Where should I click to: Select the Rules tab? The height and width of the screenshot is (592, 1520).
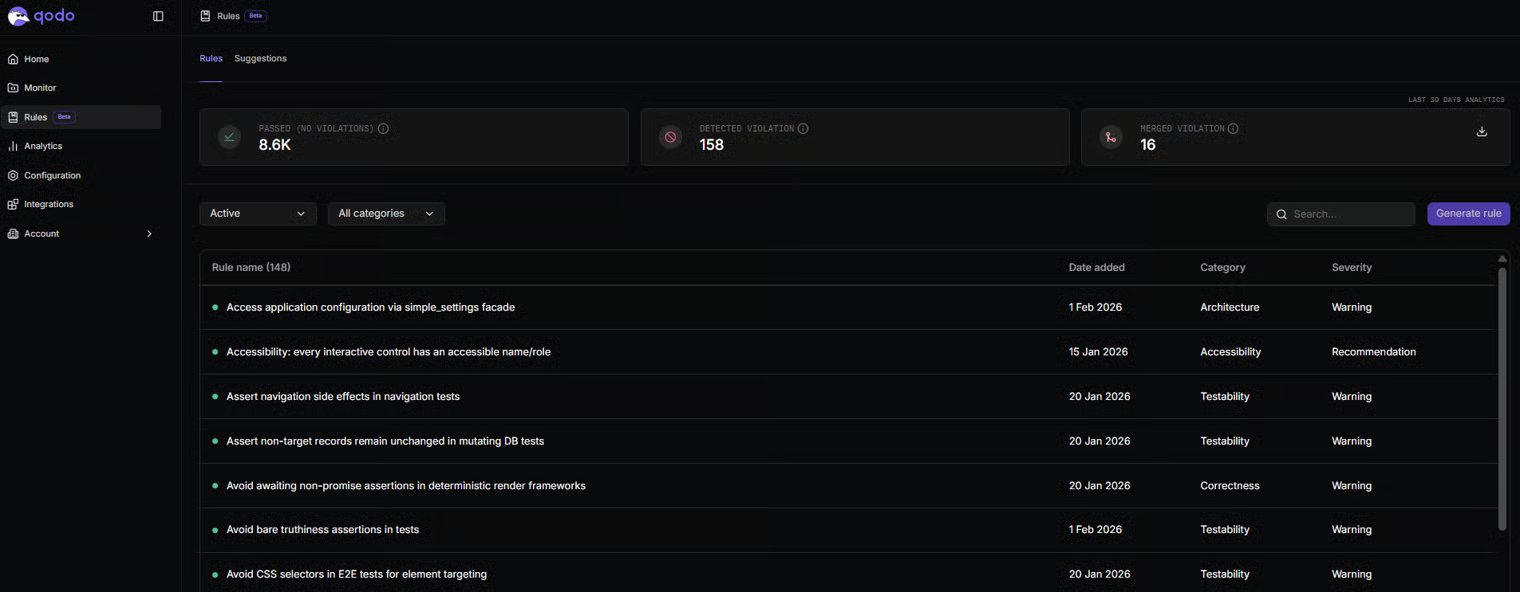(210, 58)
